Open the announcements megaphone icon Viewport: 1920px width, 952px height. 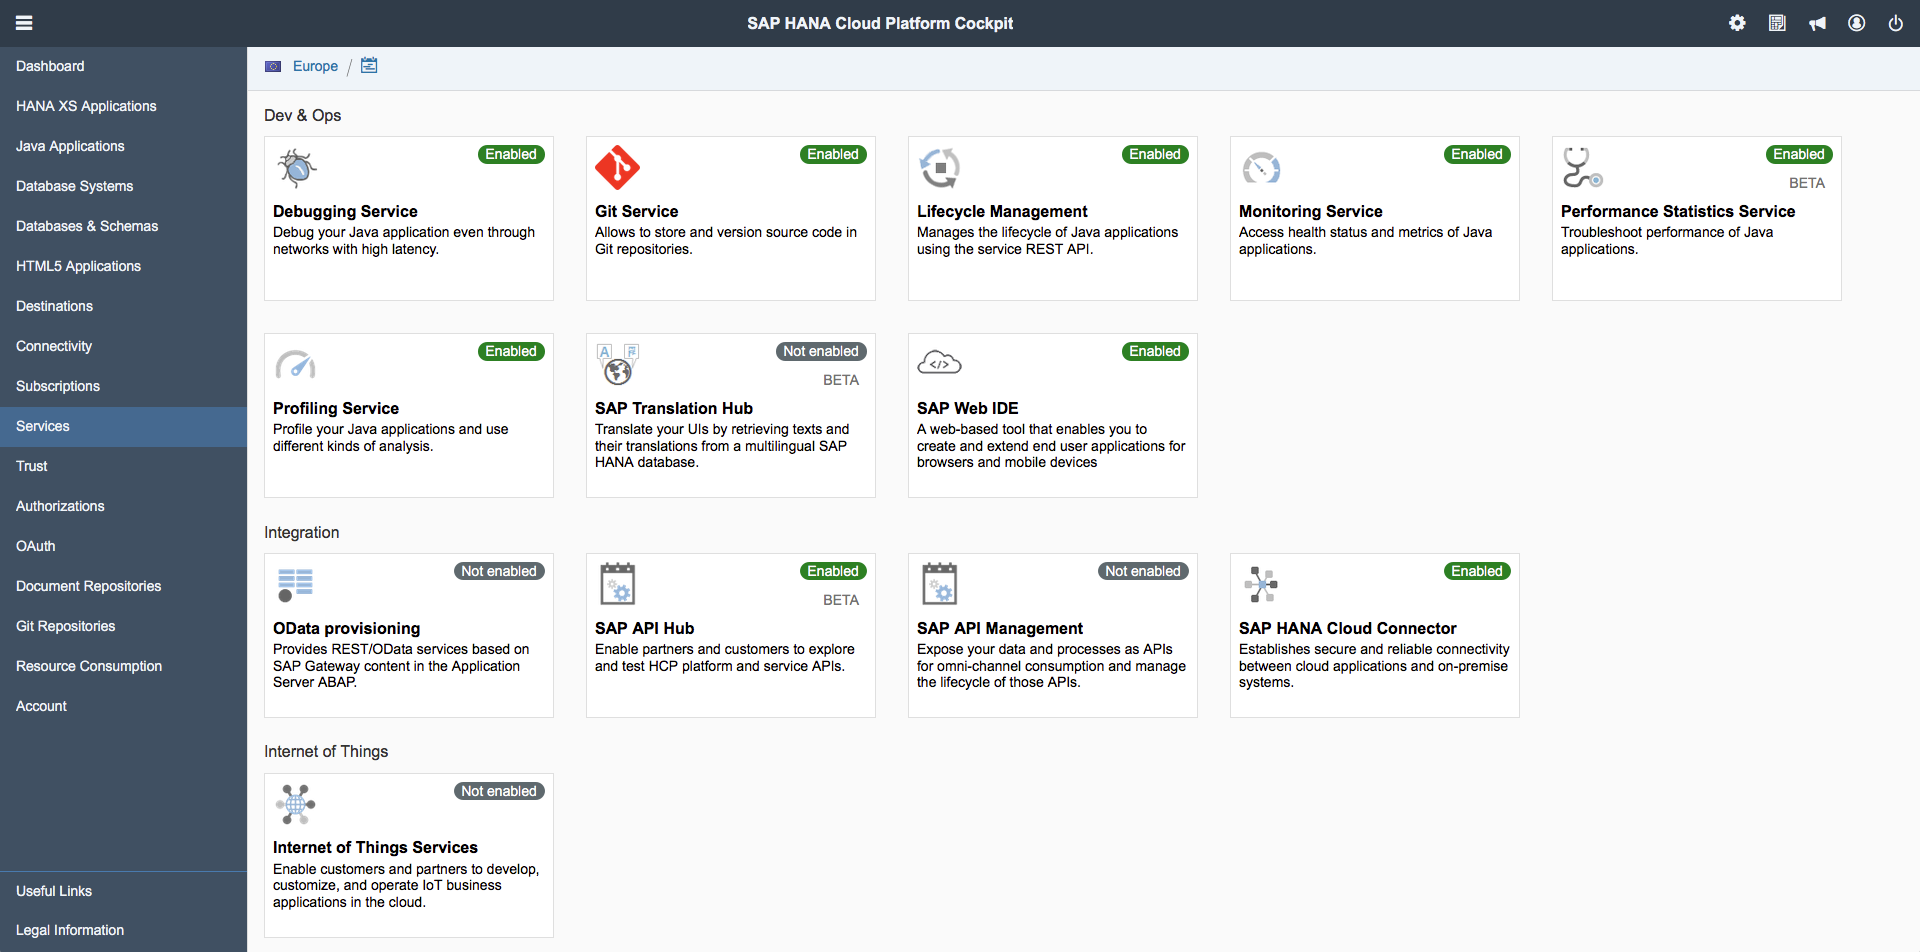pos(1817,23)
